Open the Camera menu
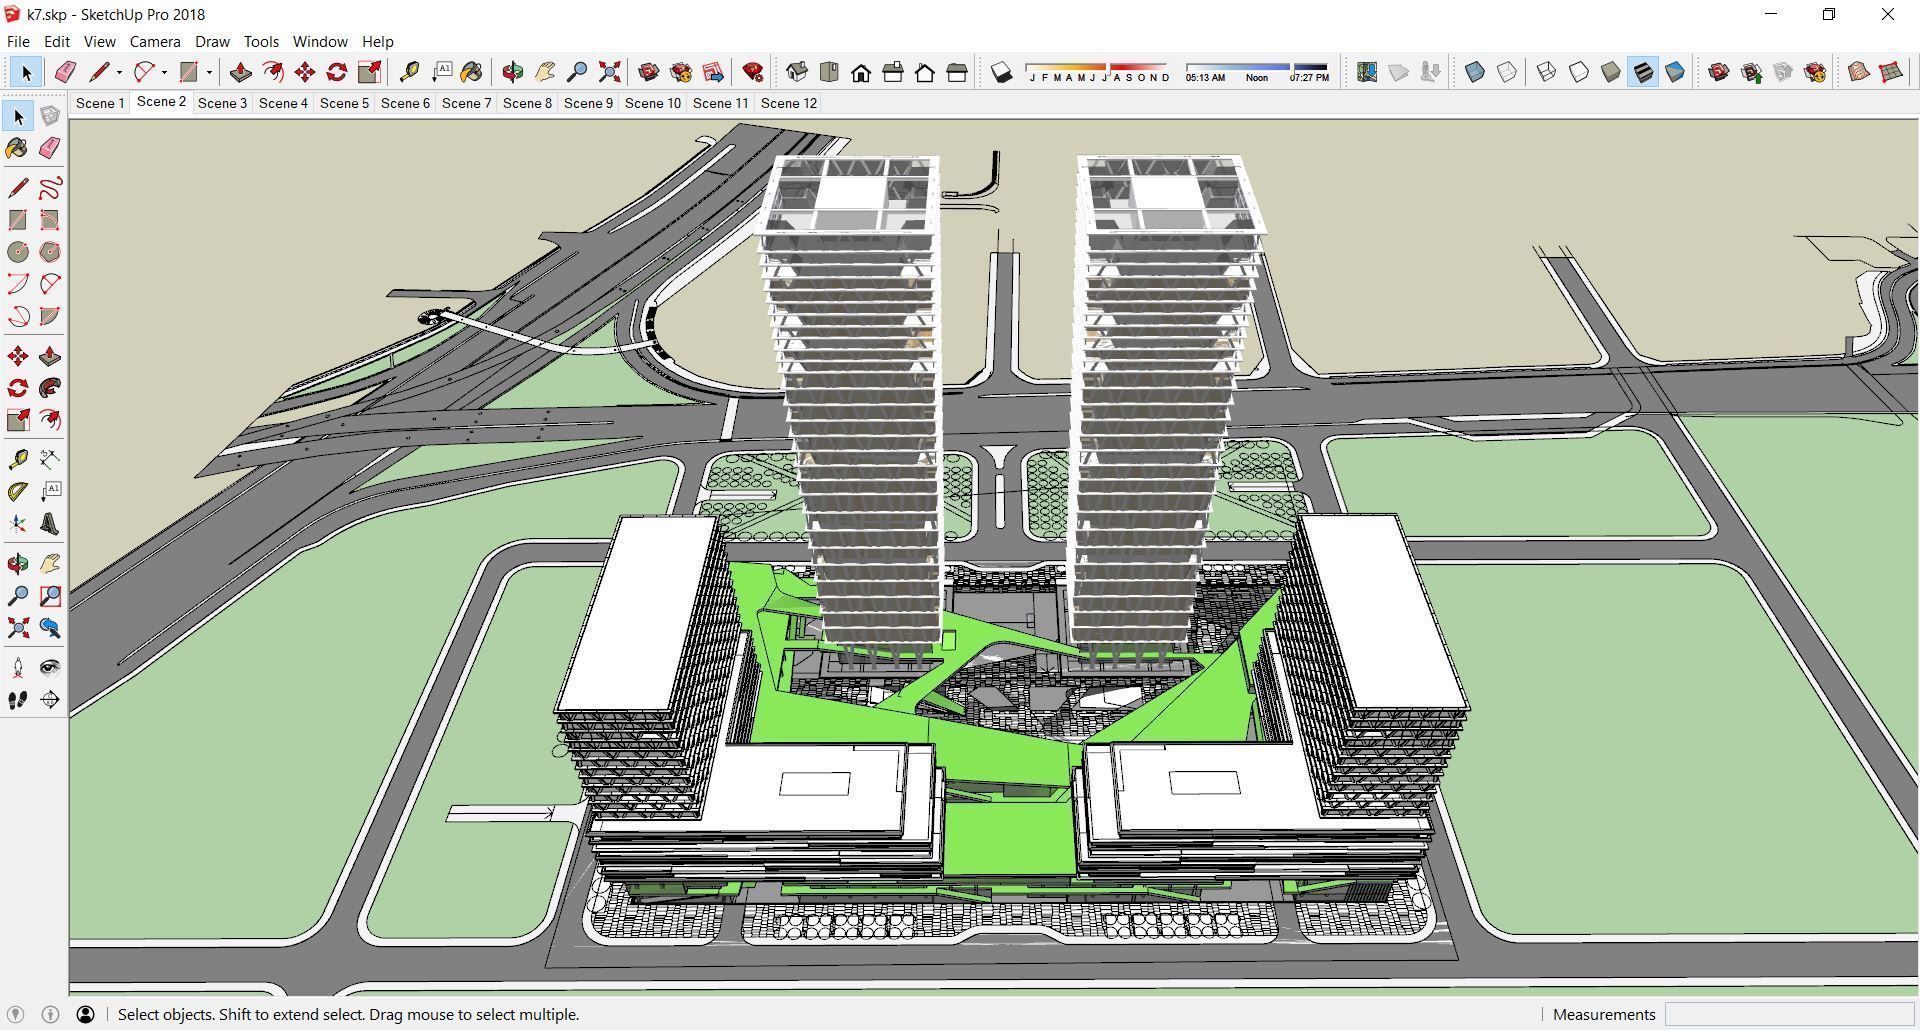Screen dimensions: 1920x1030 click(x=155, y=41)
